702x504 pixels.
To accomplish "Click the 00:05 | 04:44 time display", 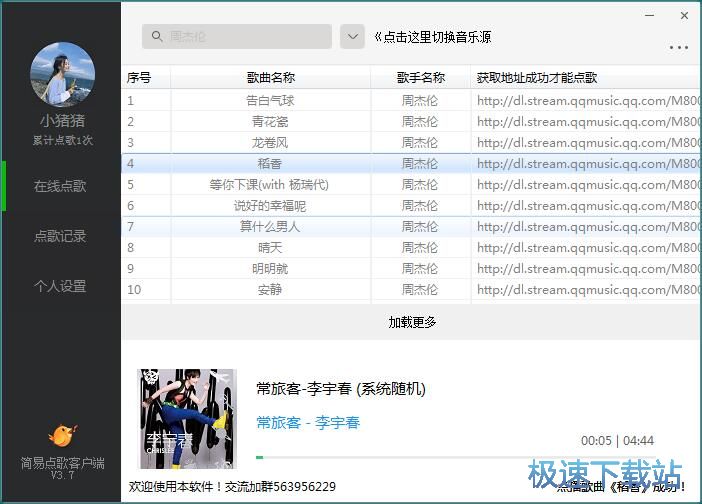I will coord(617,440).
